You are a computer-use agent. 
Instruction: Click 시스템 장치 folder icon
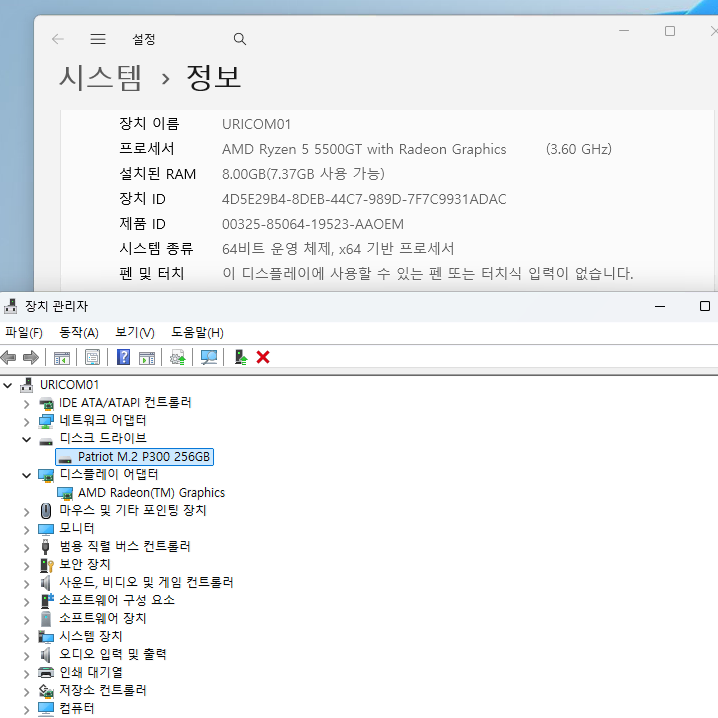click(x=46, y=637)
